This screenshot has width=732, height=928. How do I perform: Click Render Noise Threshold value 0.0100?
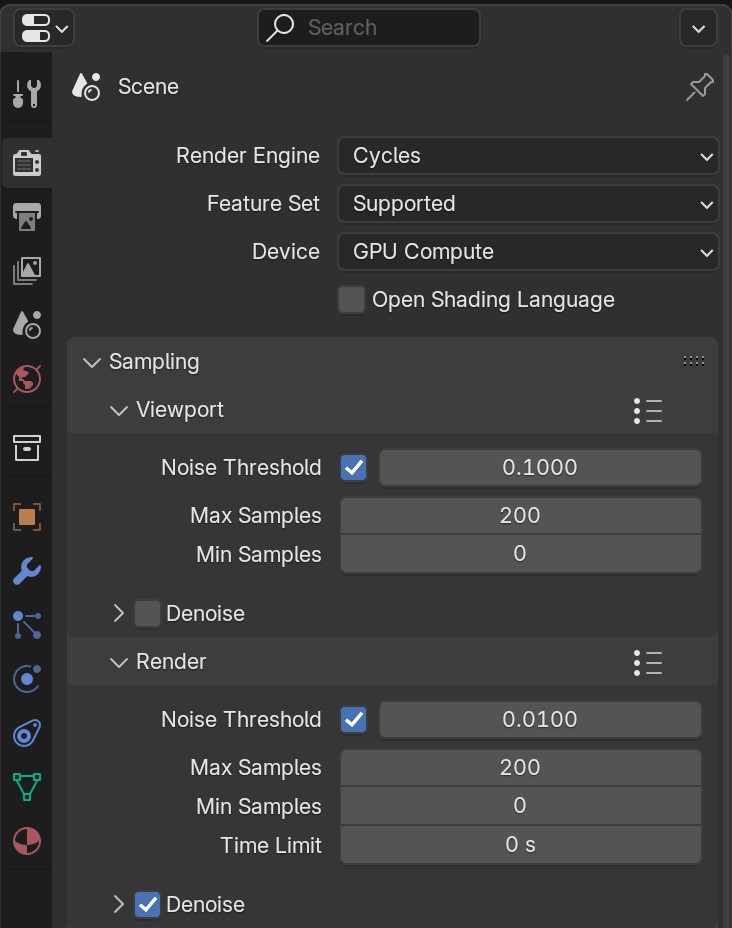(540, 720)
